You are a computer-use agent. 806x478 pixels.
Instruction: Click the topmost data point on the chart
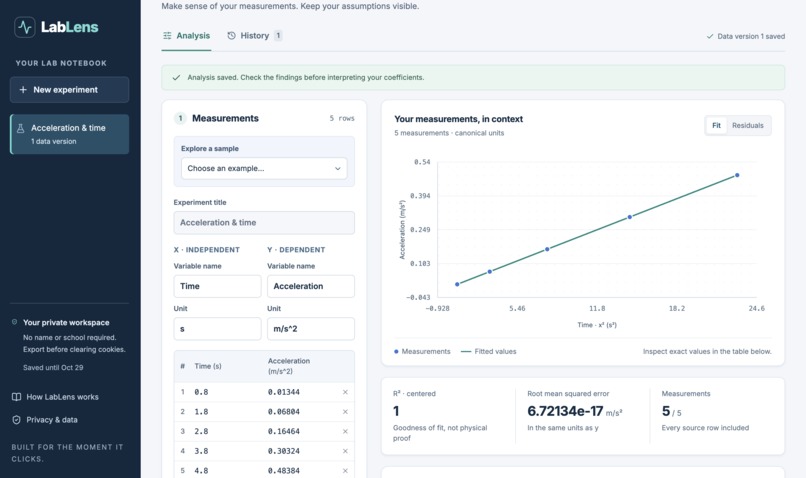pos(737,175)
